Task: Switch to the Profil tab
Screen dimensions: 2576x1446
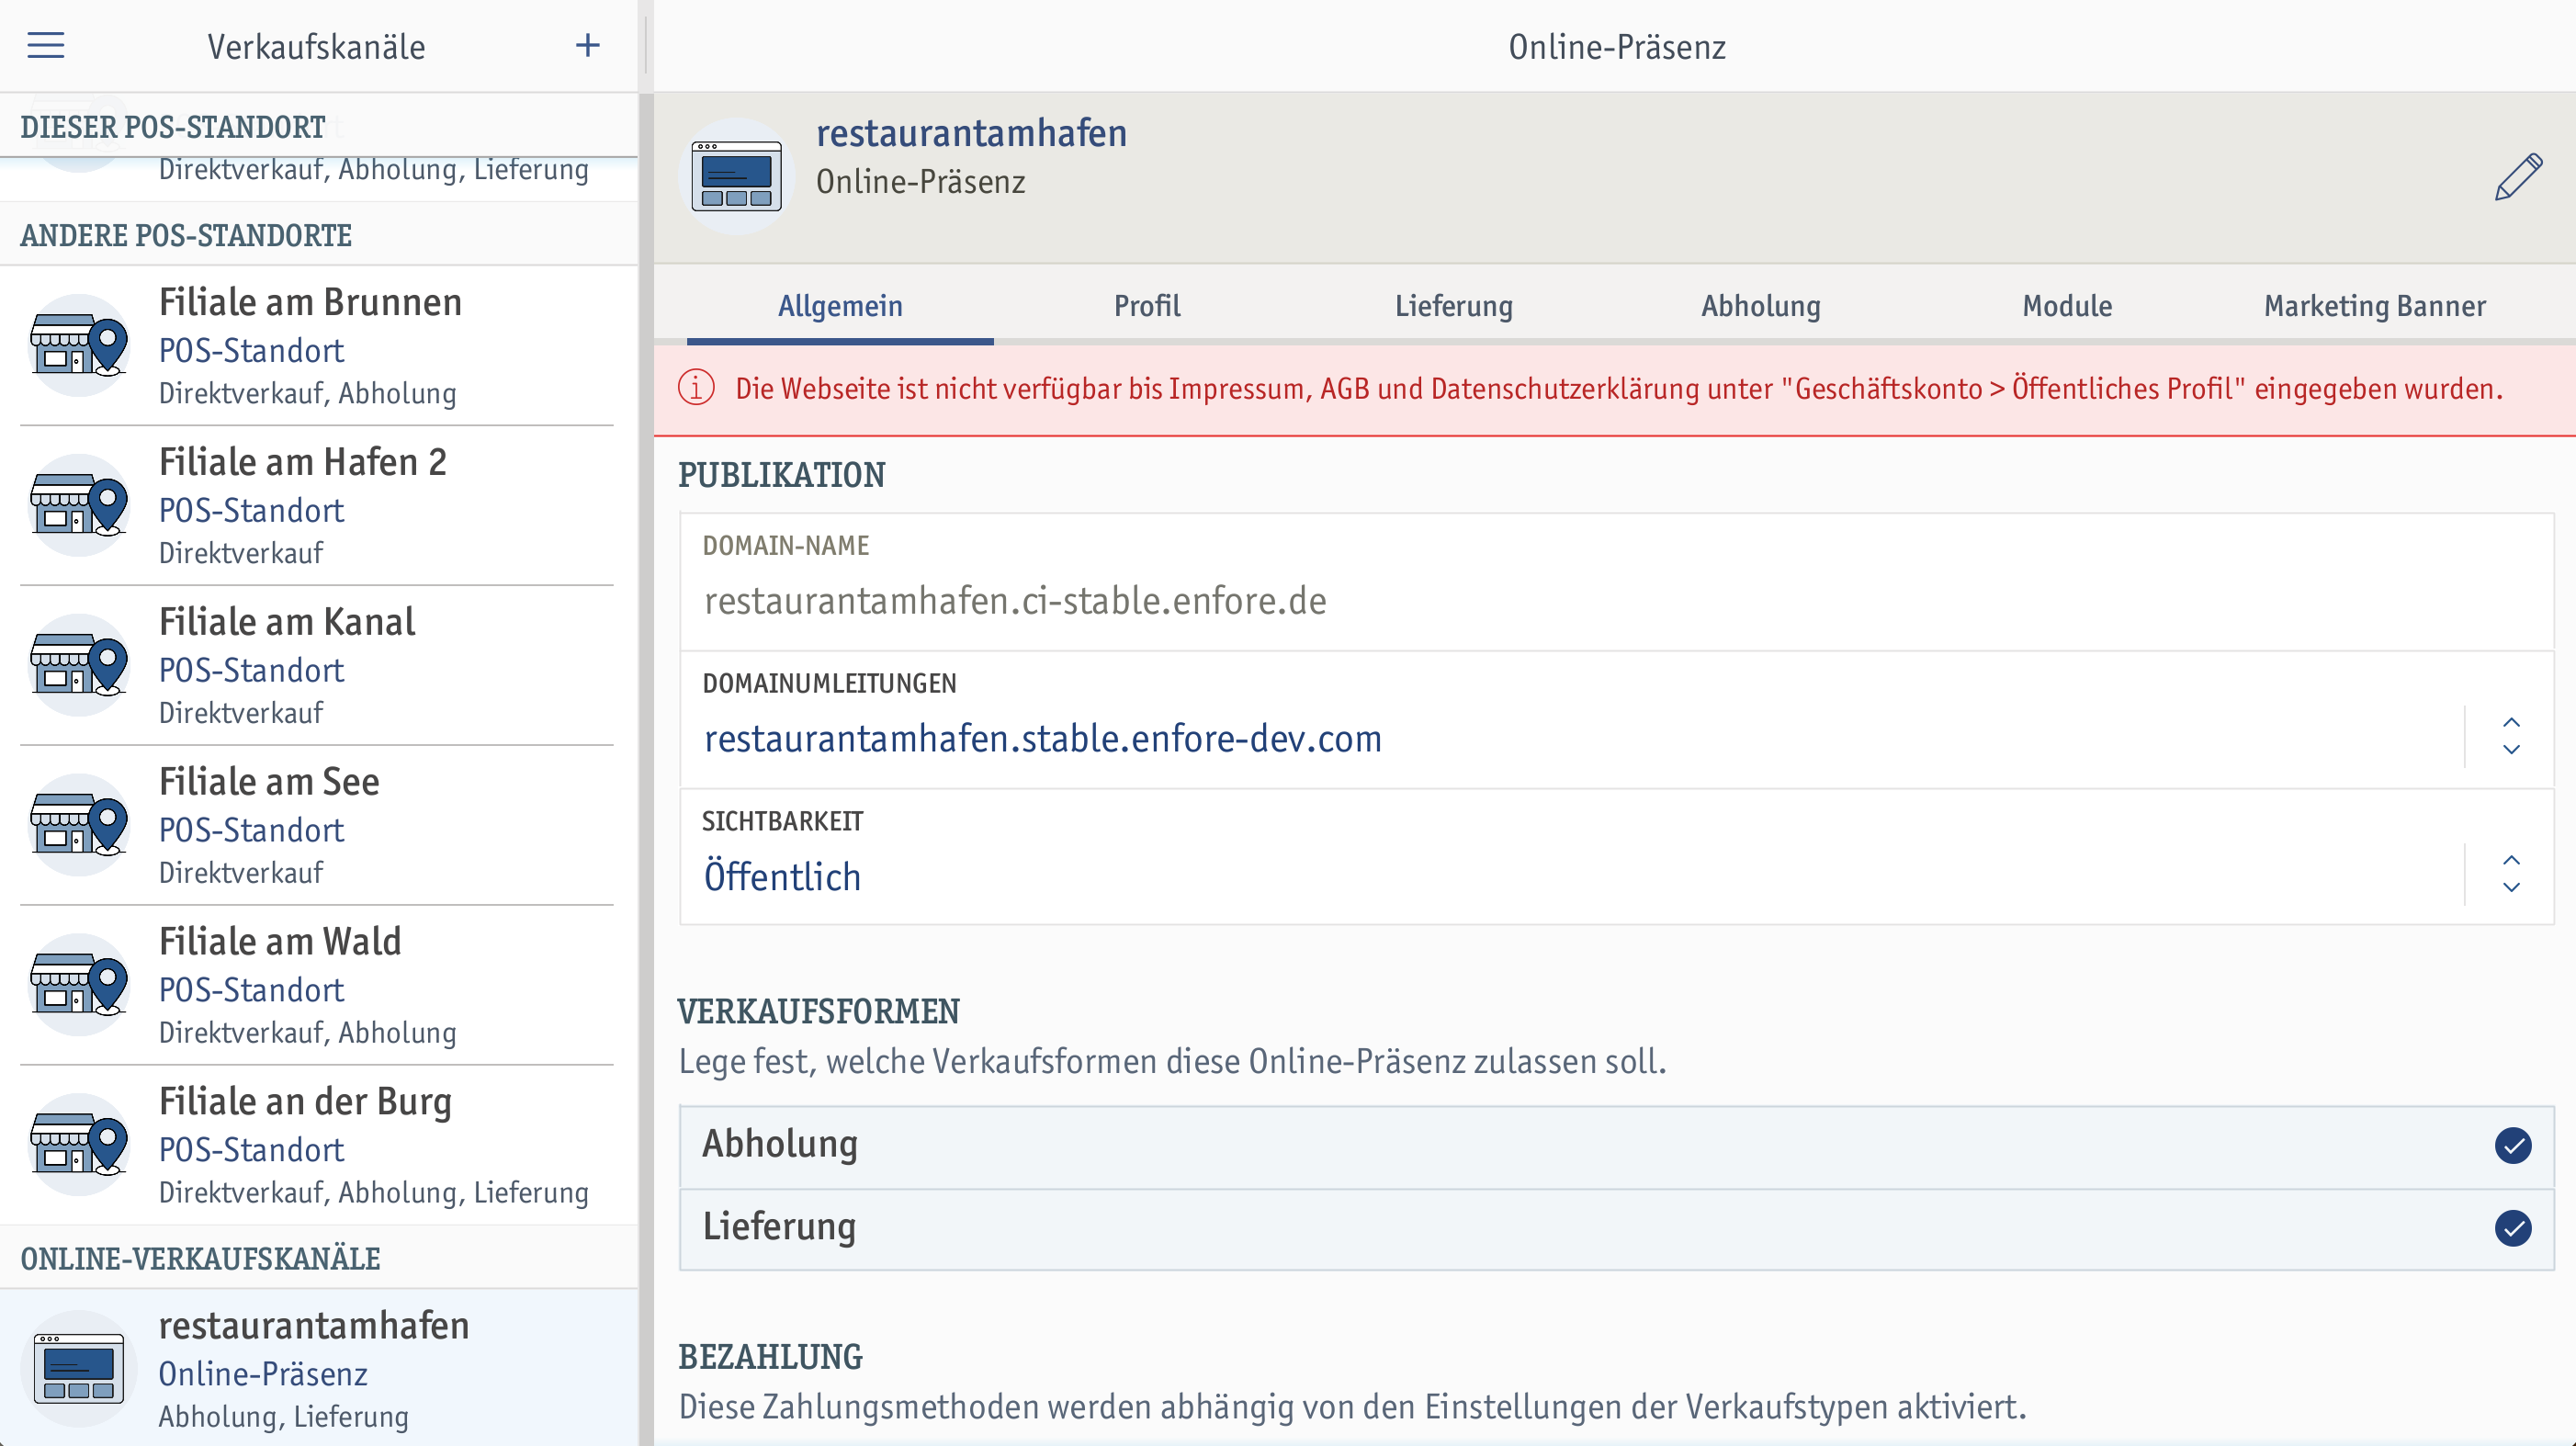Action: coord(1147,306)
